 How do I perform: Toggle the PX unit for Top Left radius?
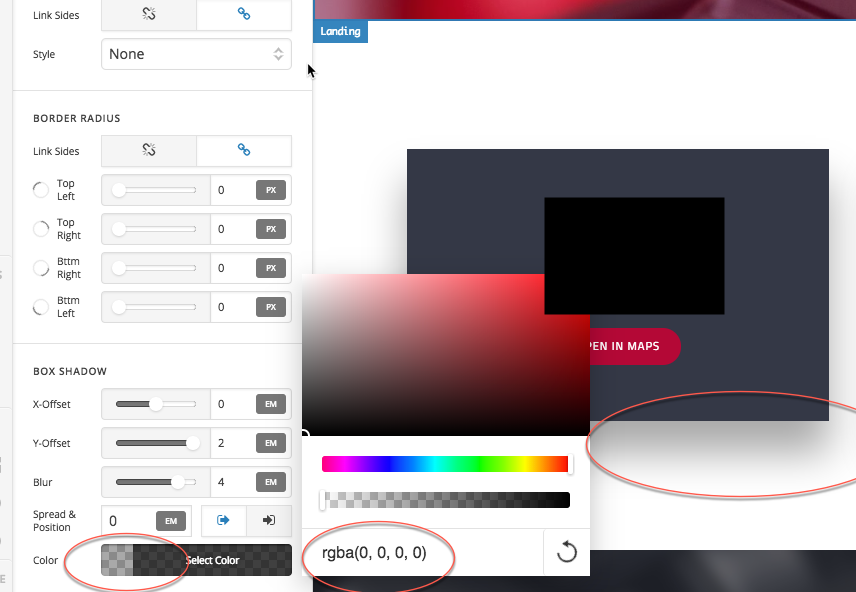[x=270, y=190]
